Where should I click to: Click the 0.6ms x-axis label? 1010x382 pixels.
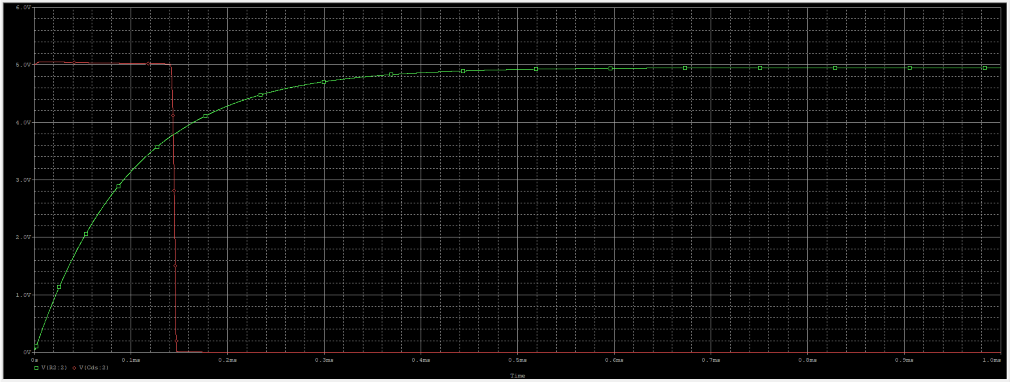[x=614, y=360]
